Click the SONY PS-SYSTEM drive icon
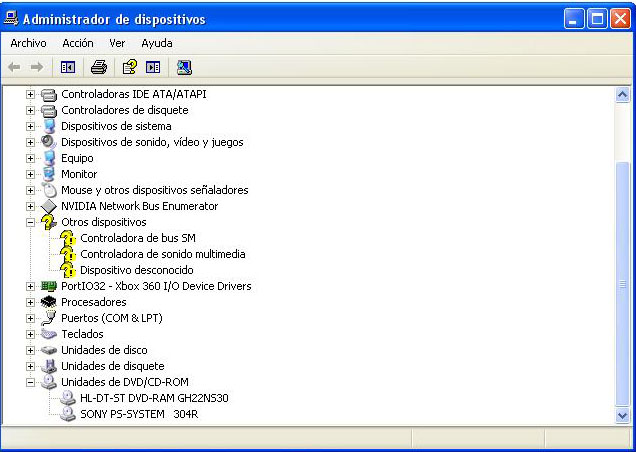 pos(68,414)
